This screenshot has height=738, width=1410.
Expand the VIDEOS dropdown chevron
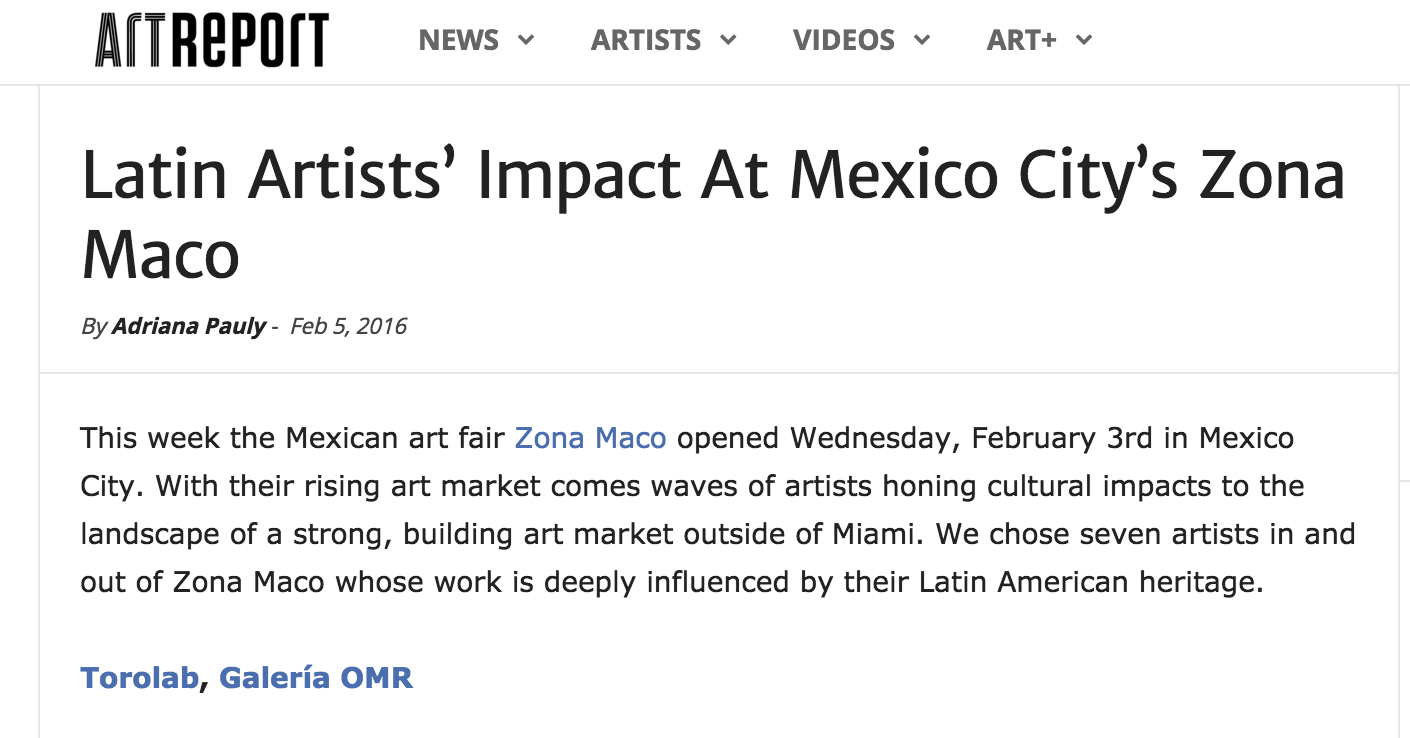[x=922, y=41]
